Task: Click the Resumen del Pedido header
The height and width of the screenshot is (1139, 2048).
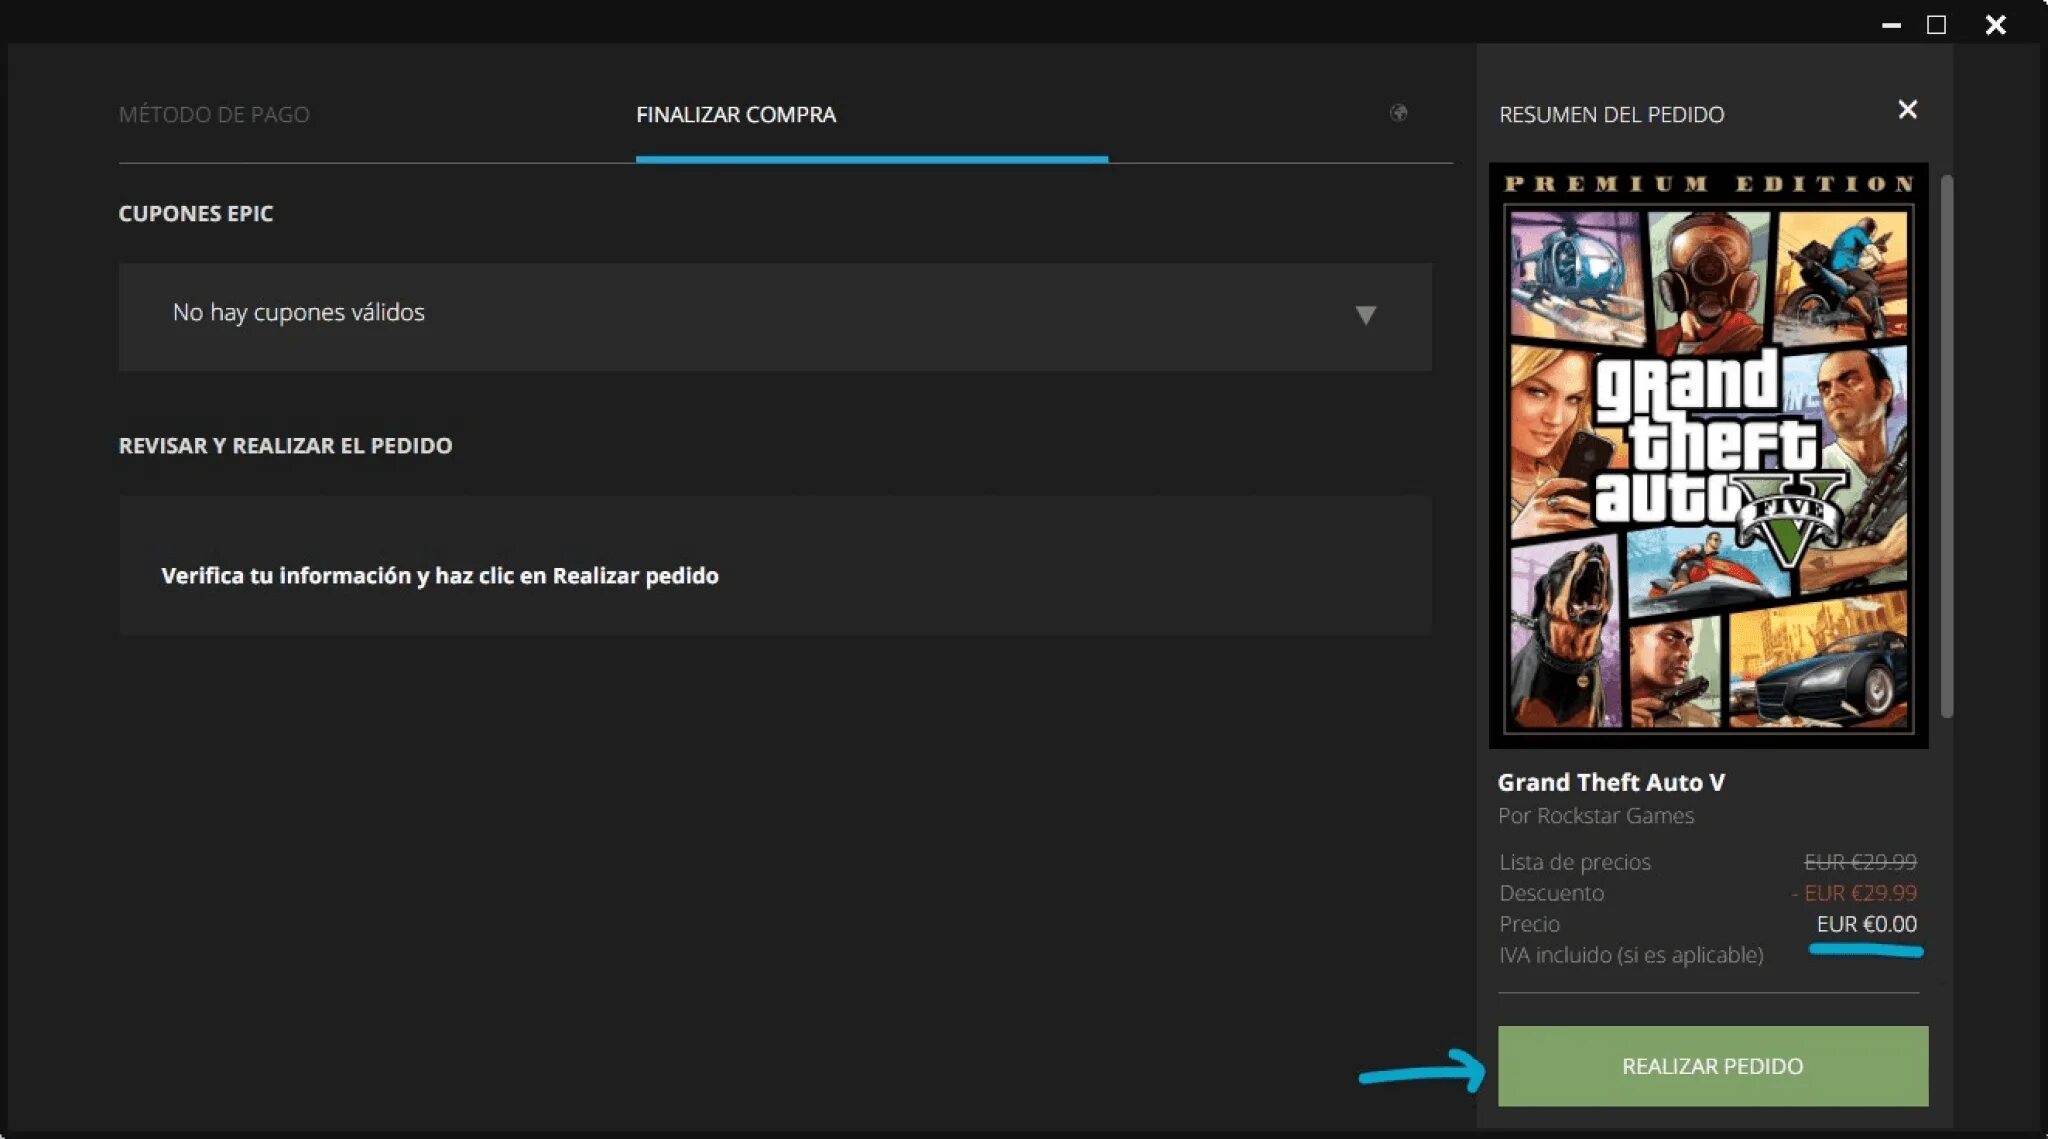Action: click(1611, 114)
